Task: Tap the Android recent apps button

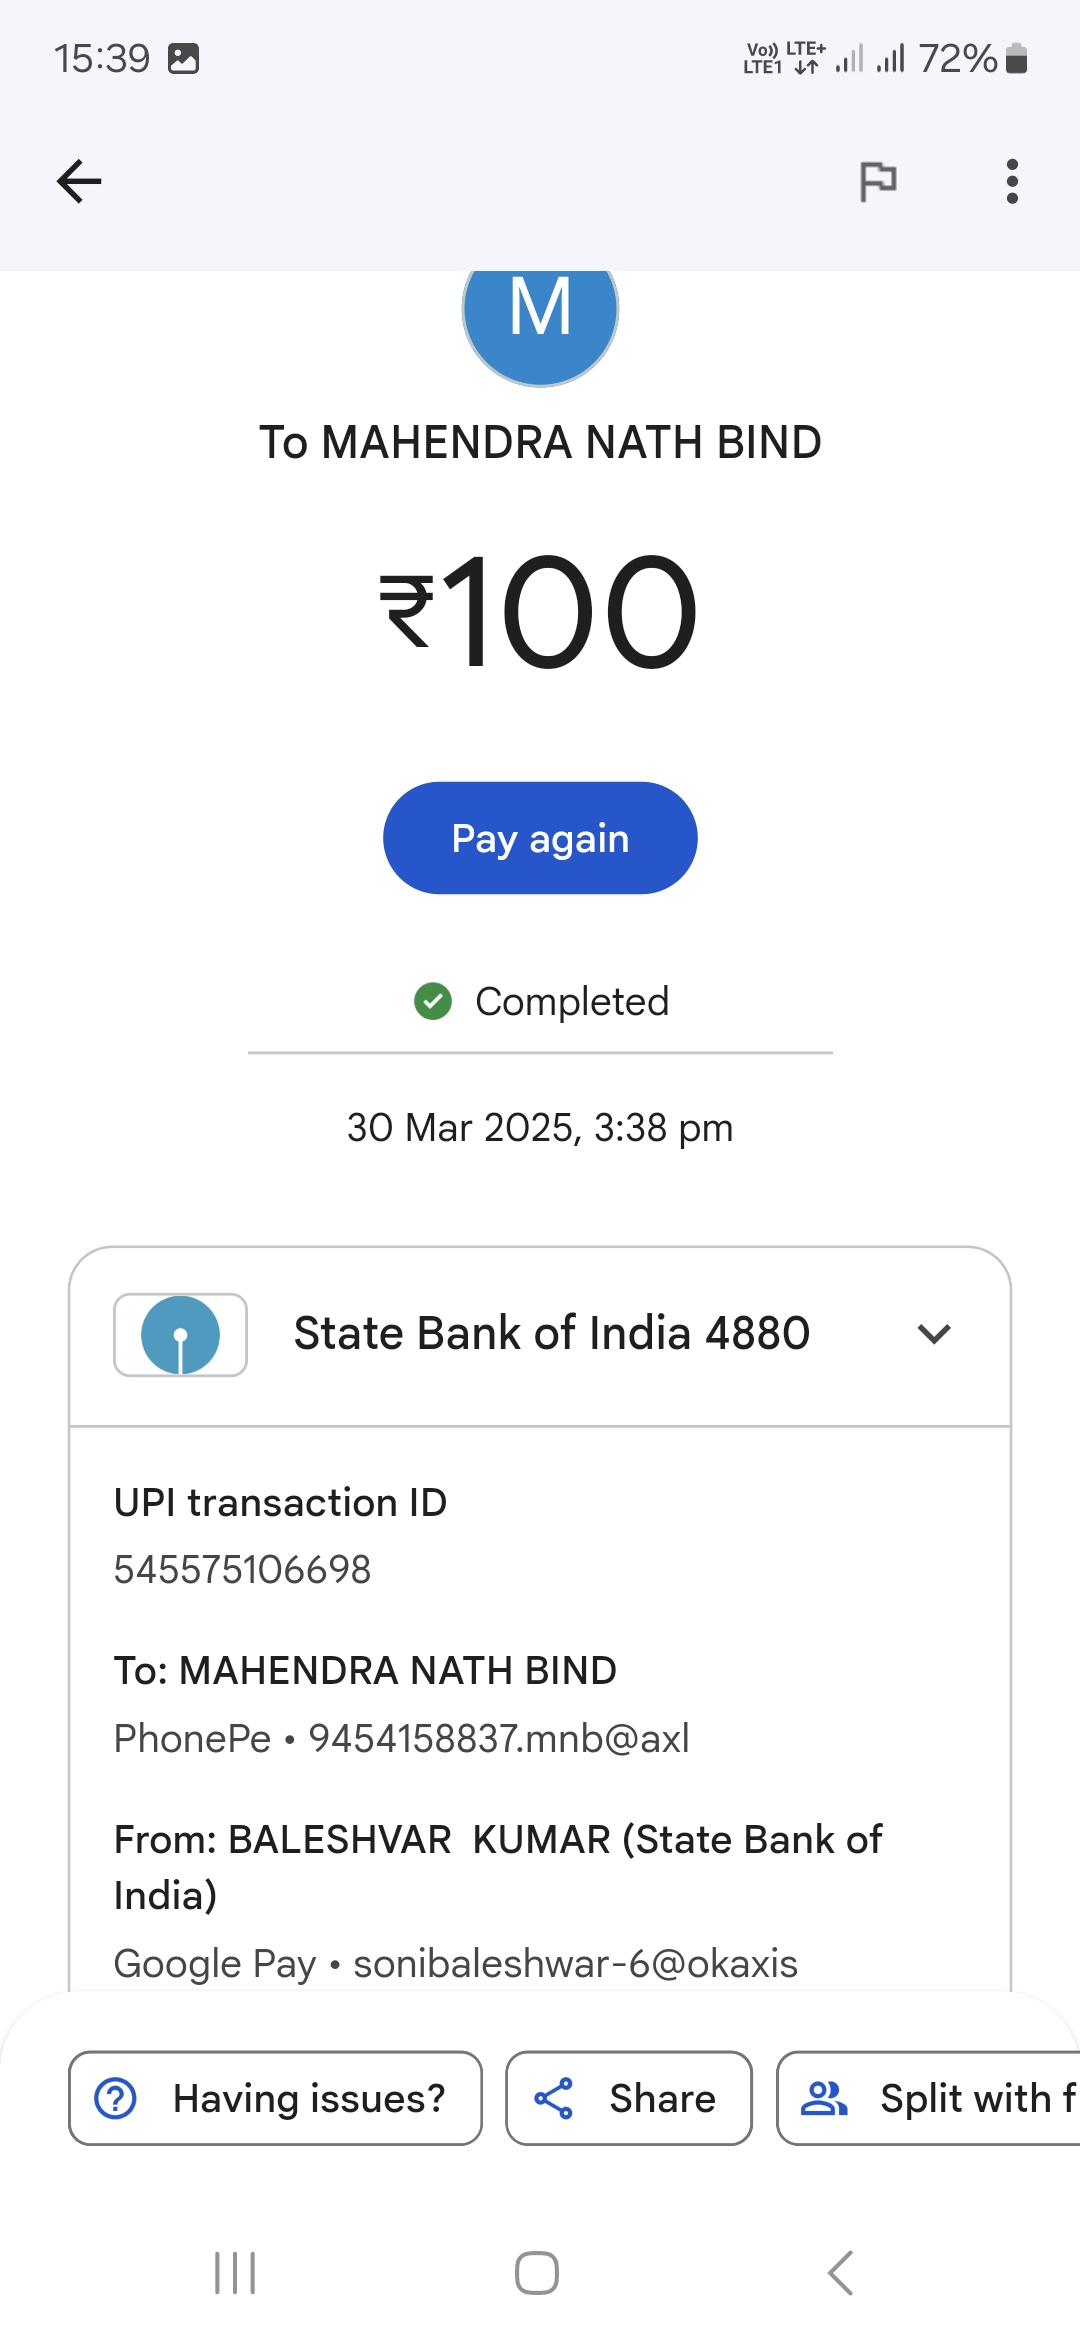Action: pyautogui.click(x=236, y=2273)
